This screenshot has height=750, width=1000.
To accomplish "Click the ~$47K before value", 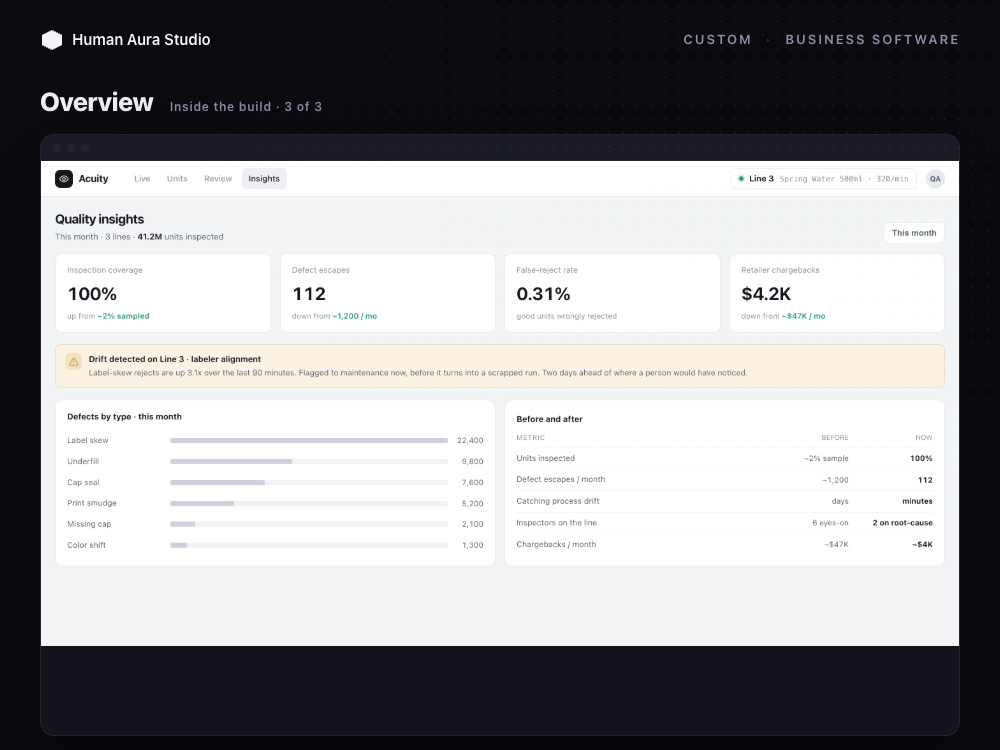I will (x=836, y=545).
